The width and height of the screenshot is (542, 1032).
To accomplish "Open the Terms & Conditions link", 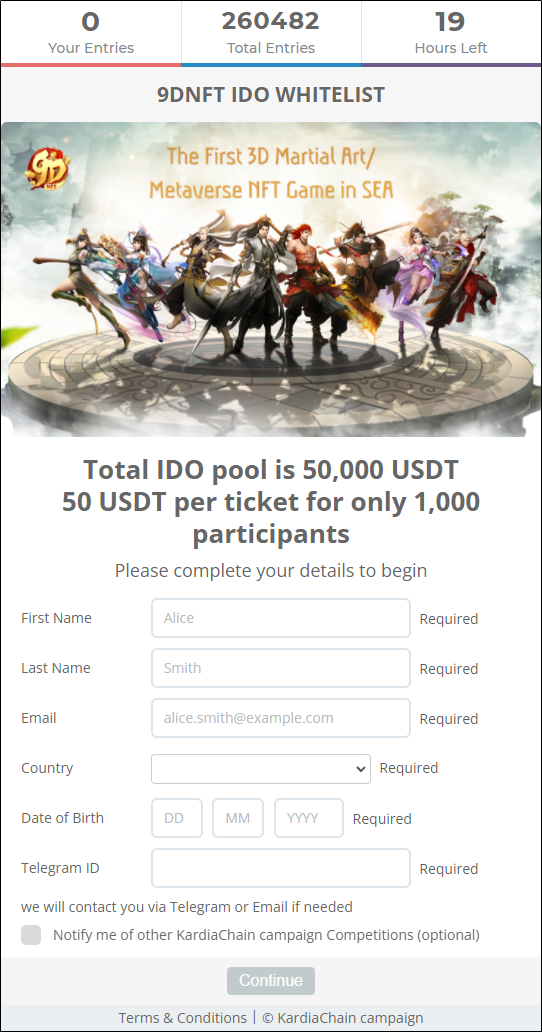I will pos(182,1018).
